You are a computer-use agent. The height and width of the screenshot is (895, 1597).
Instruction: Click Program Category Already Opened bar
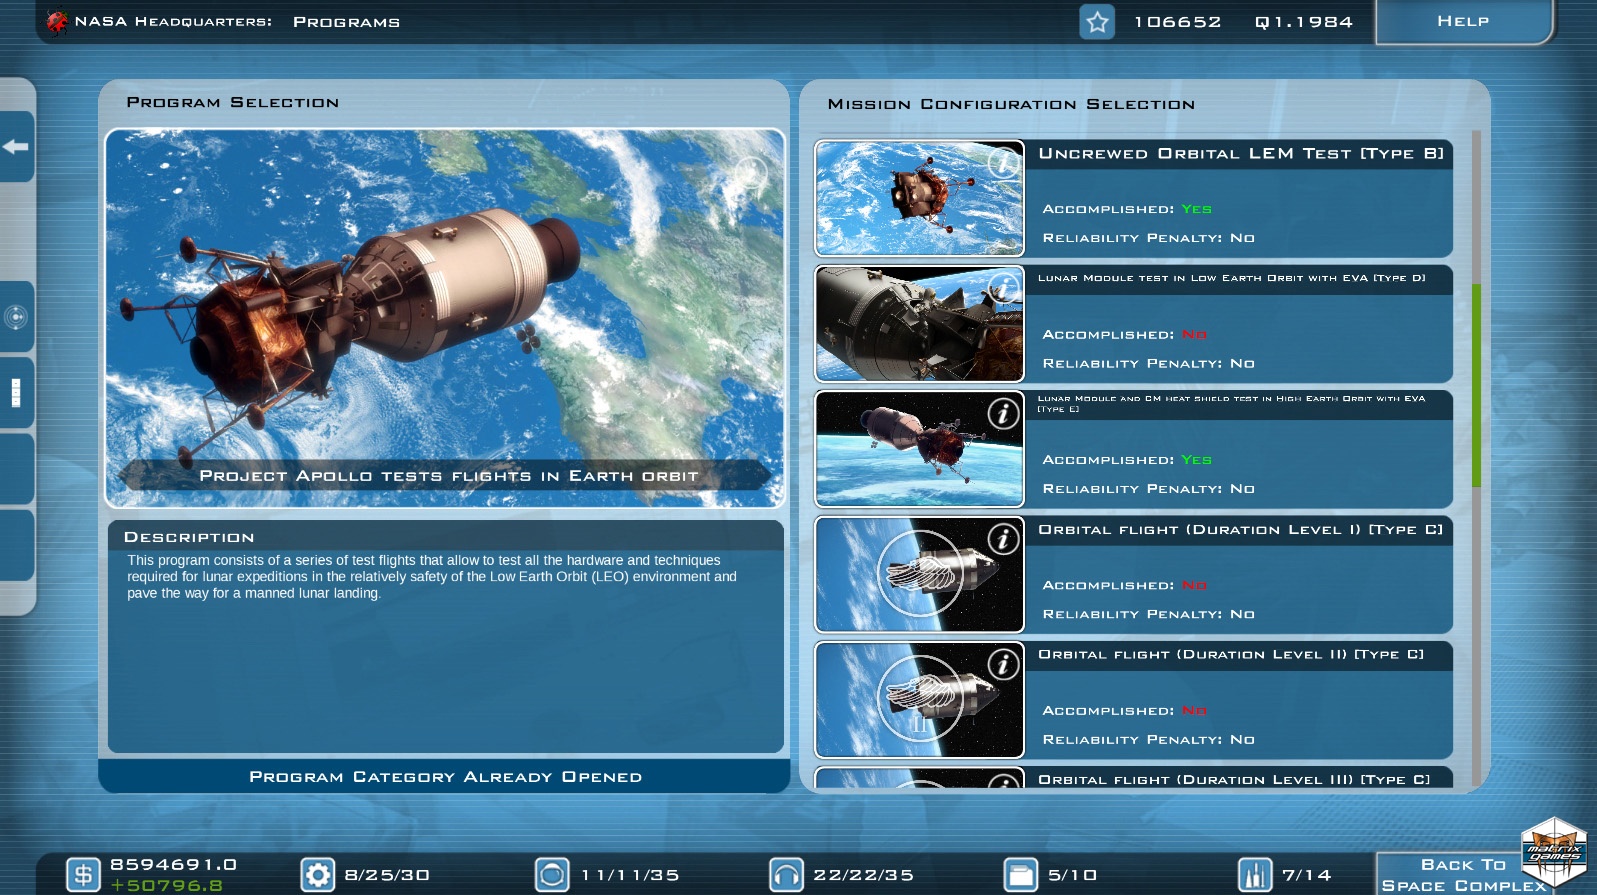445,777
